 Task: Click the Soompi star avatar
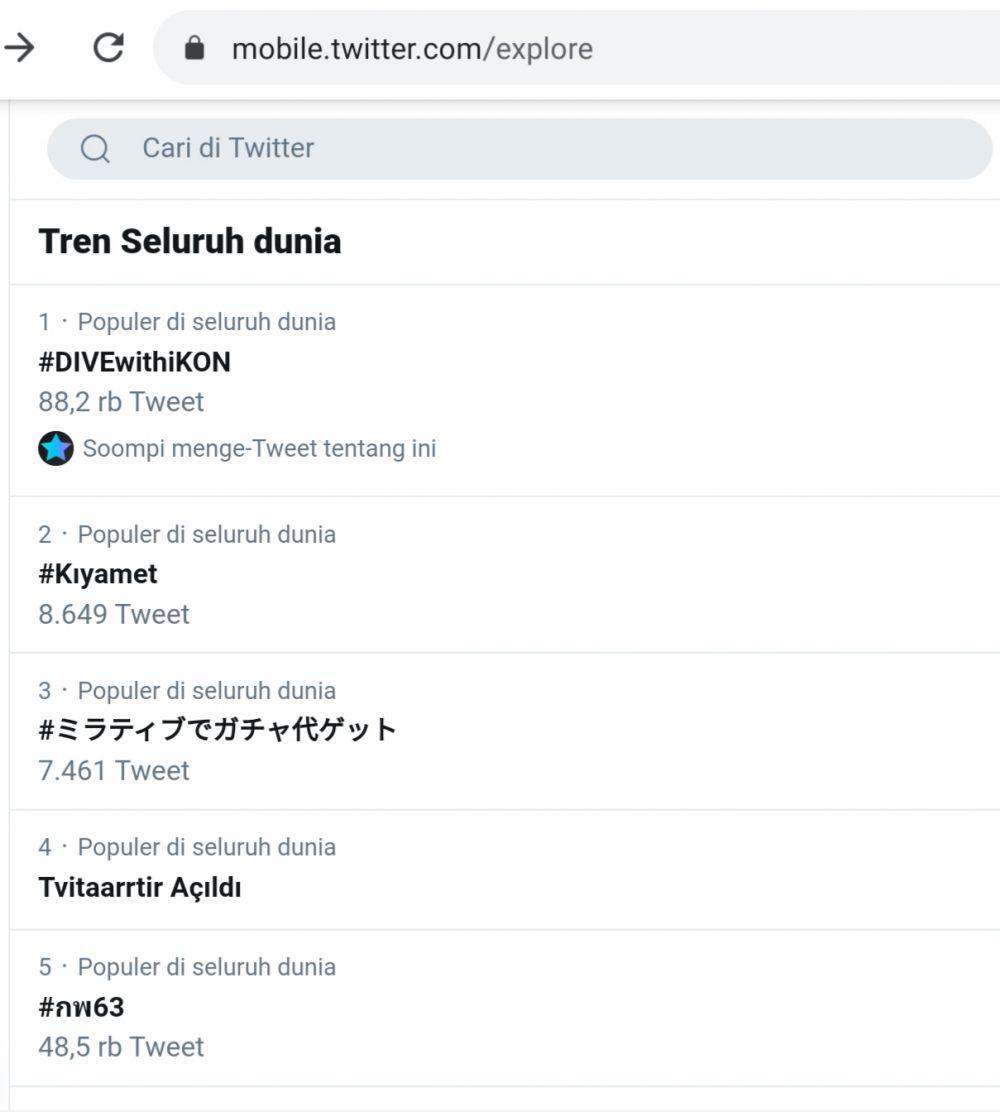point(56,448)
